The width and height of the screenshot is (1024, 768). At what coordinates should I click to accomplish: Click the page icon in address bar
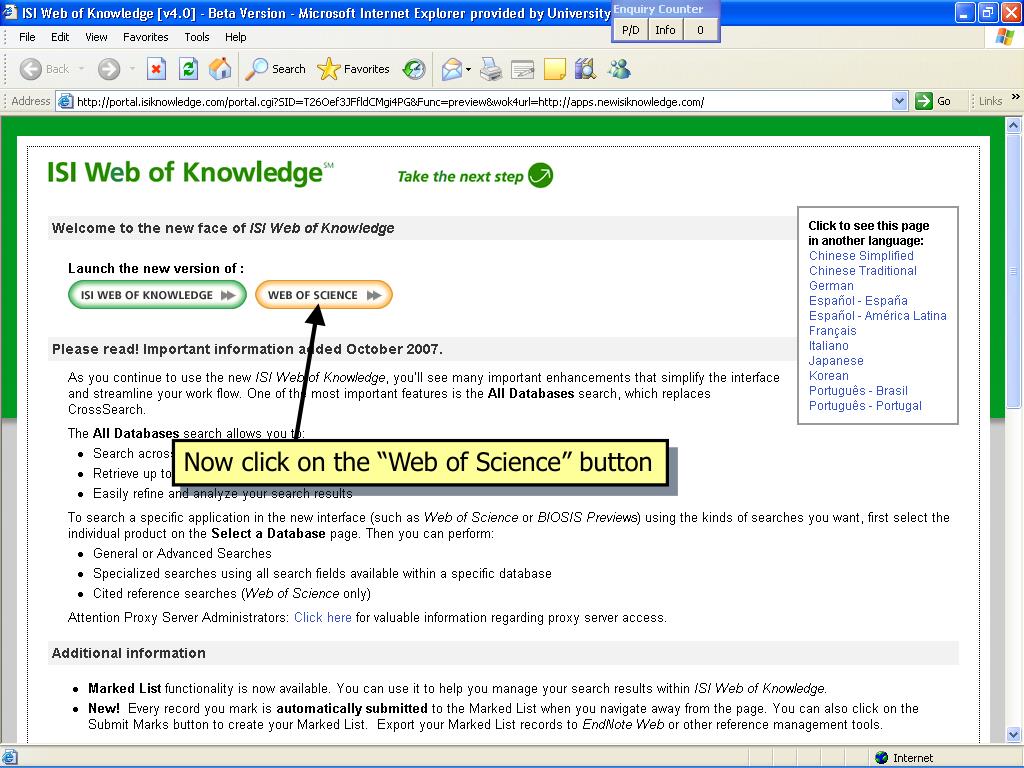65,101
